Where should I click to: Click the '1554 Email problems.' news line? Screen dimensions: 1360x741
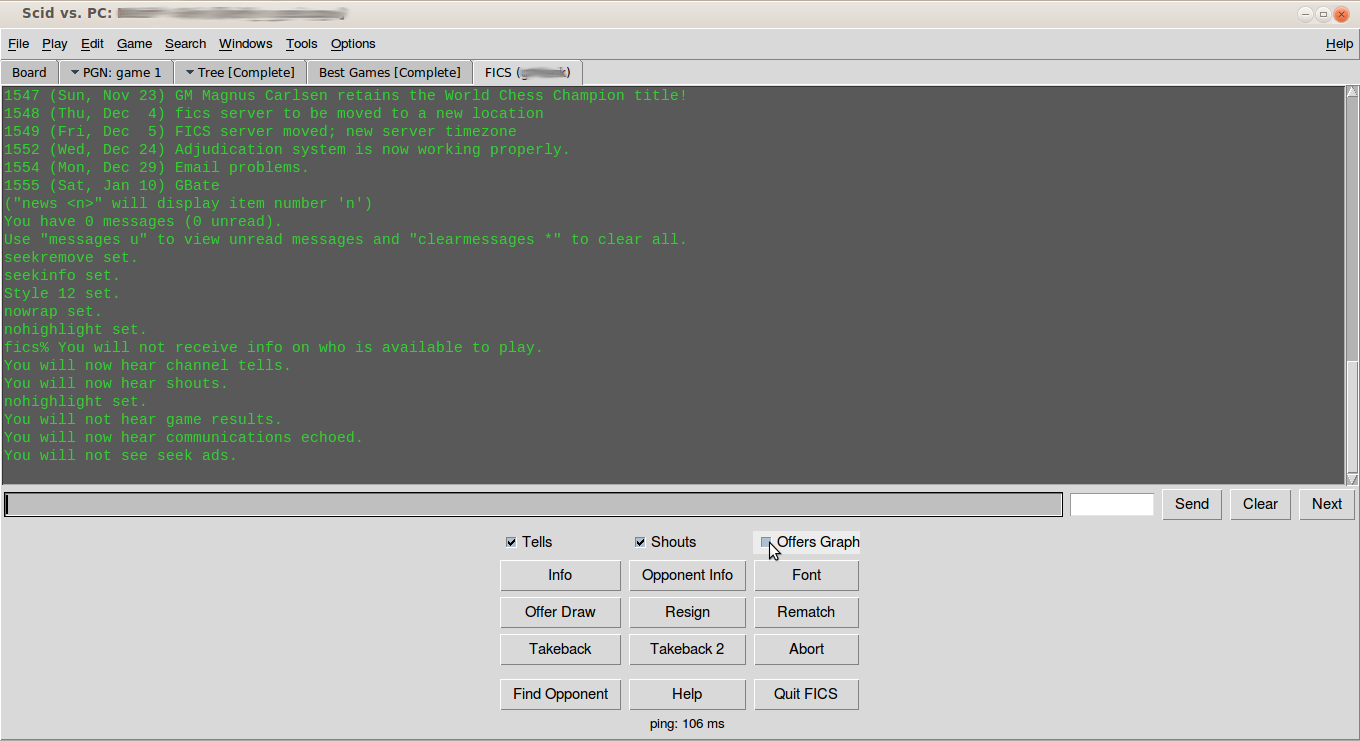[156, 168]
